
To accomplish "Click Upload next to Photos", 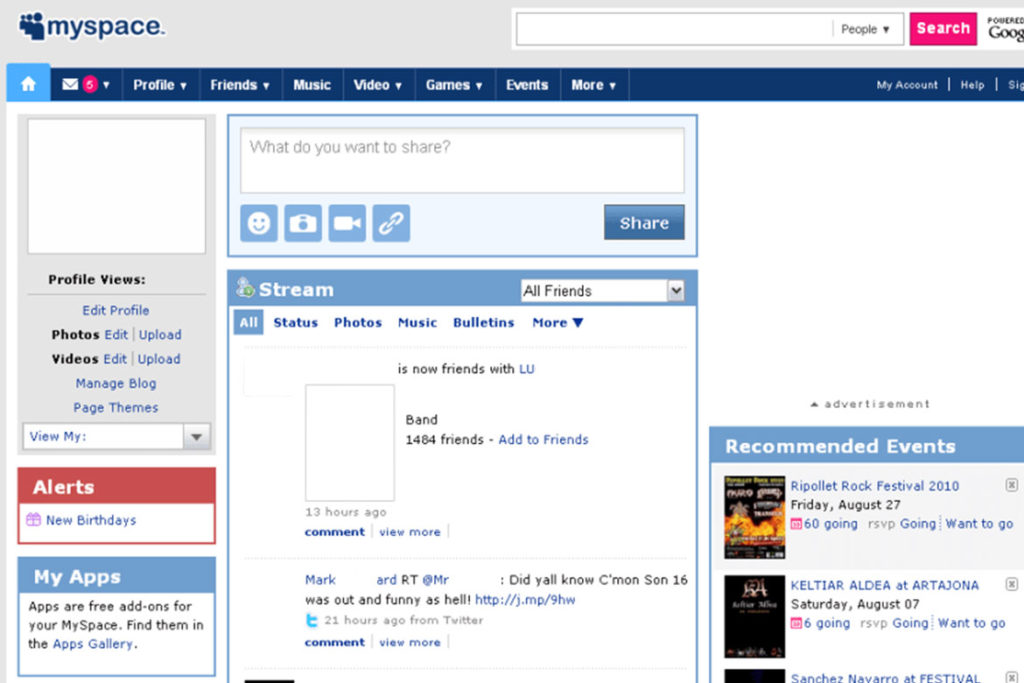I will click(160, 334).
